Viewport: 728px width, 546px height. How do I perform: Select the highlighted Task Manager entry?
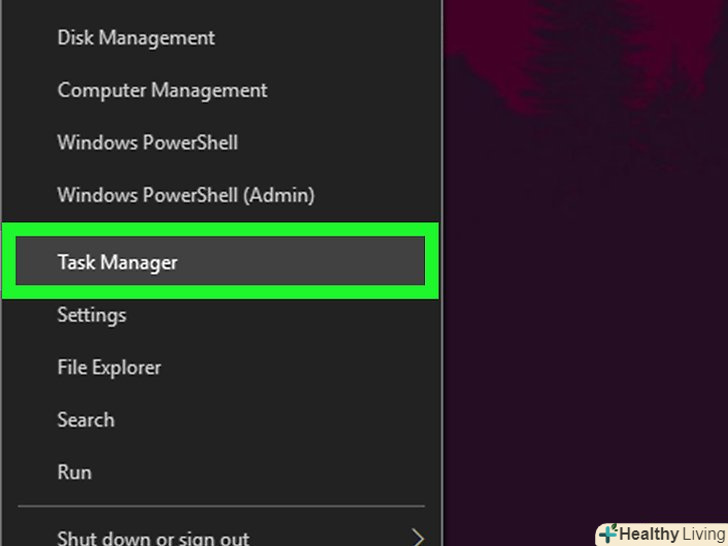pyautogui.click(x=117, y=263)
